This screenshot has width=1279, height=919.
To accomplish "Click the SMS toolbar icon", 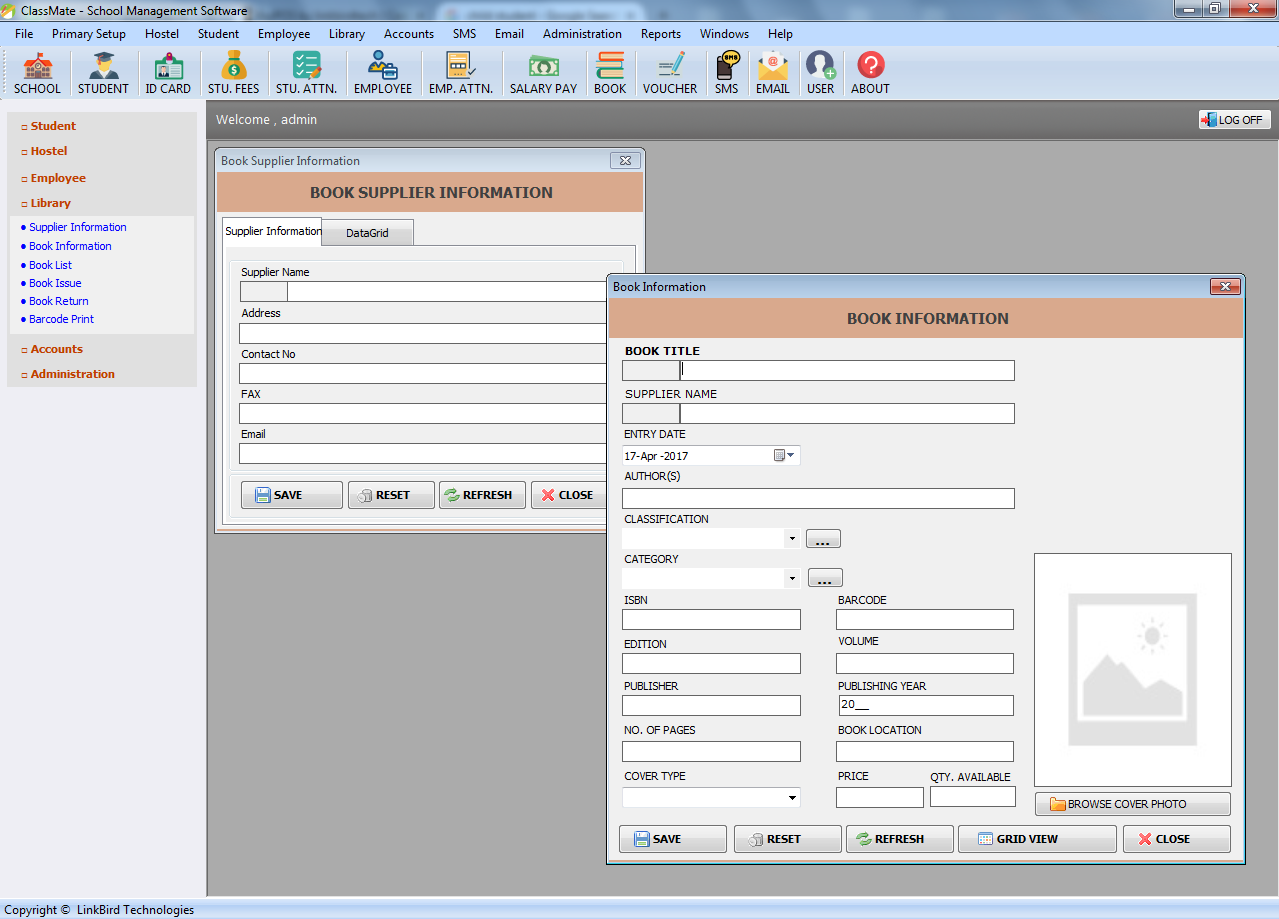I will click(727, 71).
